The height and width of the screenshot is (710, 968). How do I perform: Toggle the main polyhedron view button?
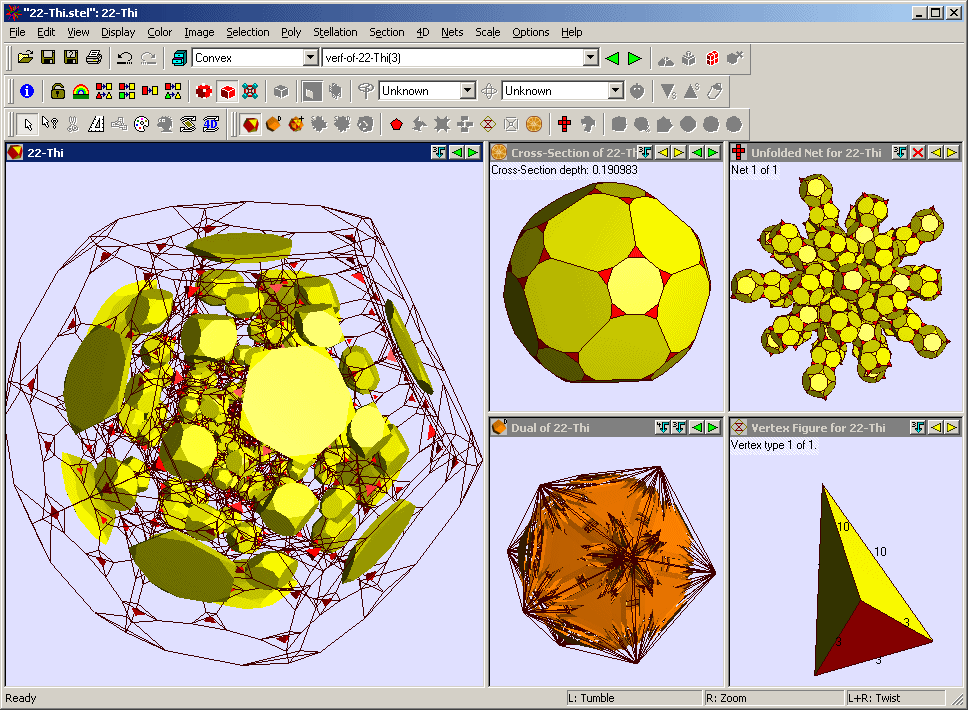point(250,124)
